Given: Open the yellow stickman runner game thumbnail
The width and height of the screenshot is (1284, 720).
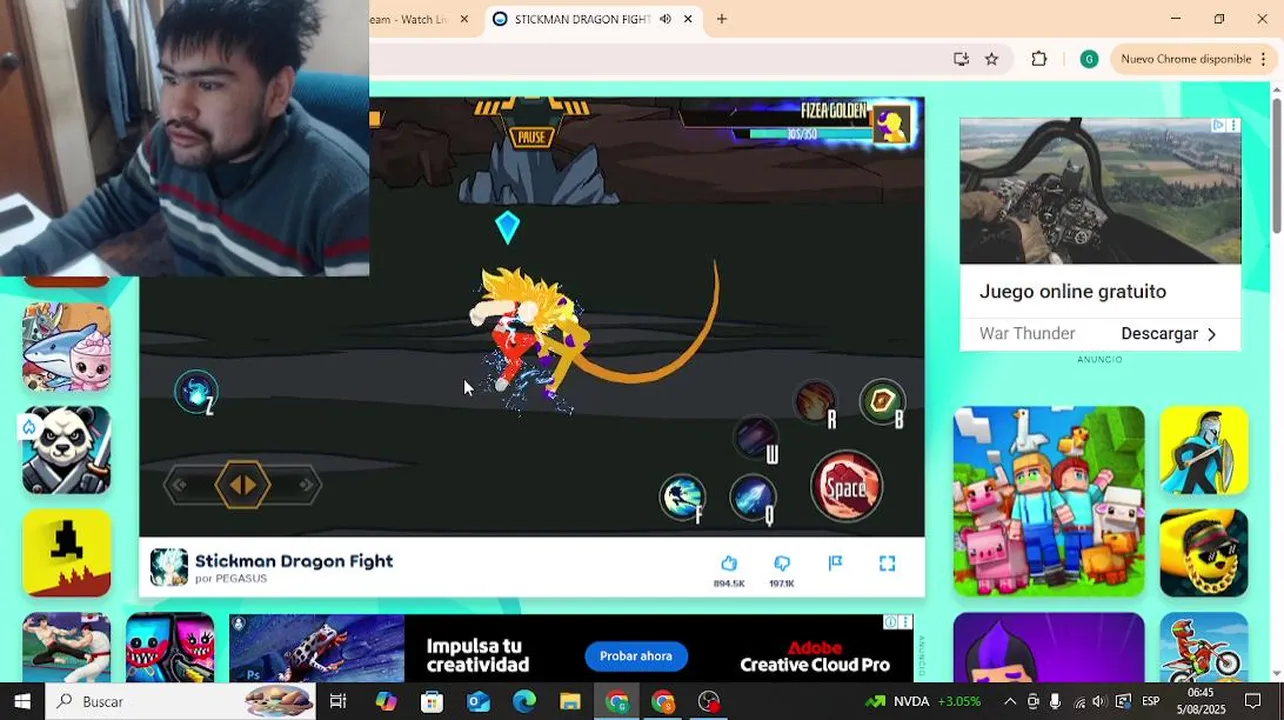Looking at the screenshot, I should (x=67, y=553).
